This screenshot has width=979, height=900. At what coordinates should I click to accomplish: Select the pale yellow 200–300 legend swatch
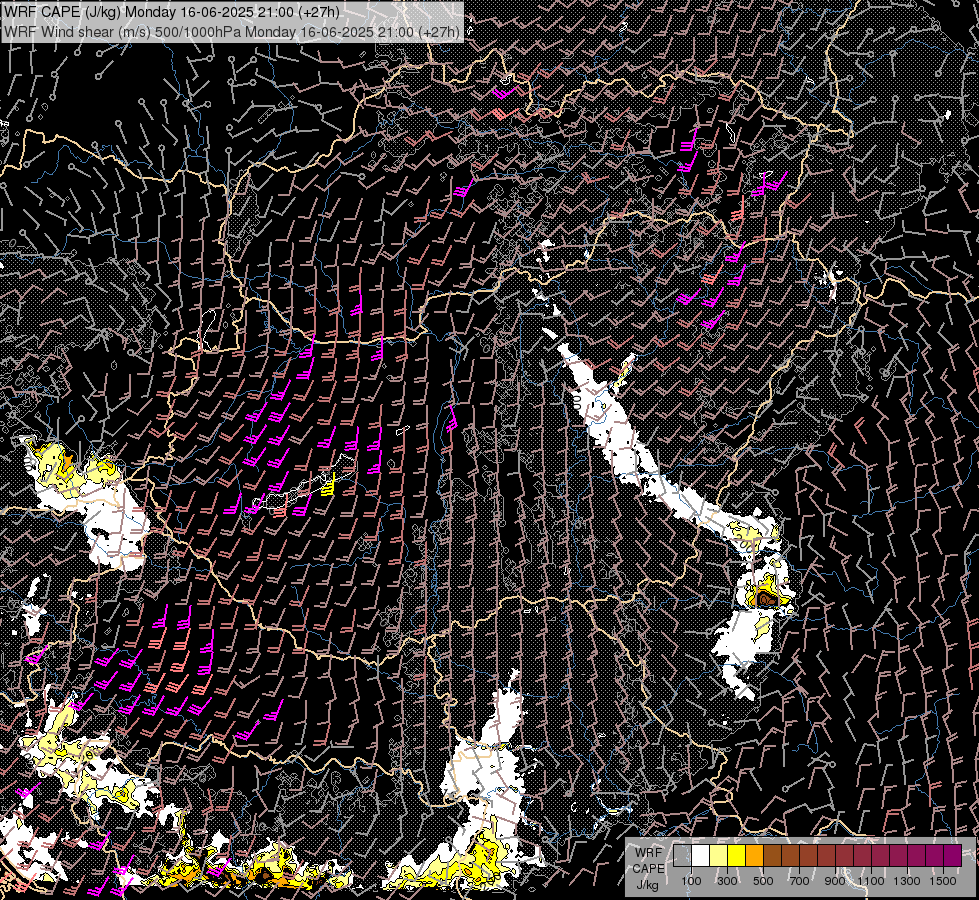(719, 856)
